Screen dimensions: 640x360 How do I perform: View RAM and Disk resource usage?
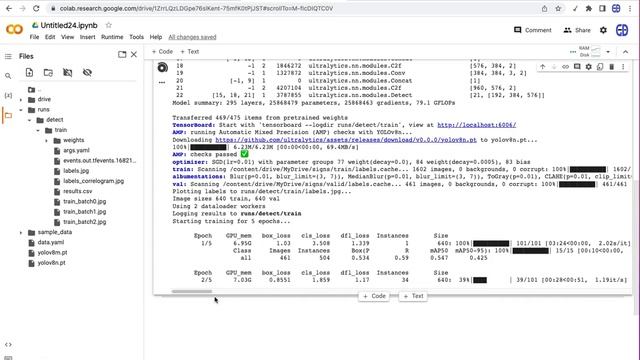[590, 51]
